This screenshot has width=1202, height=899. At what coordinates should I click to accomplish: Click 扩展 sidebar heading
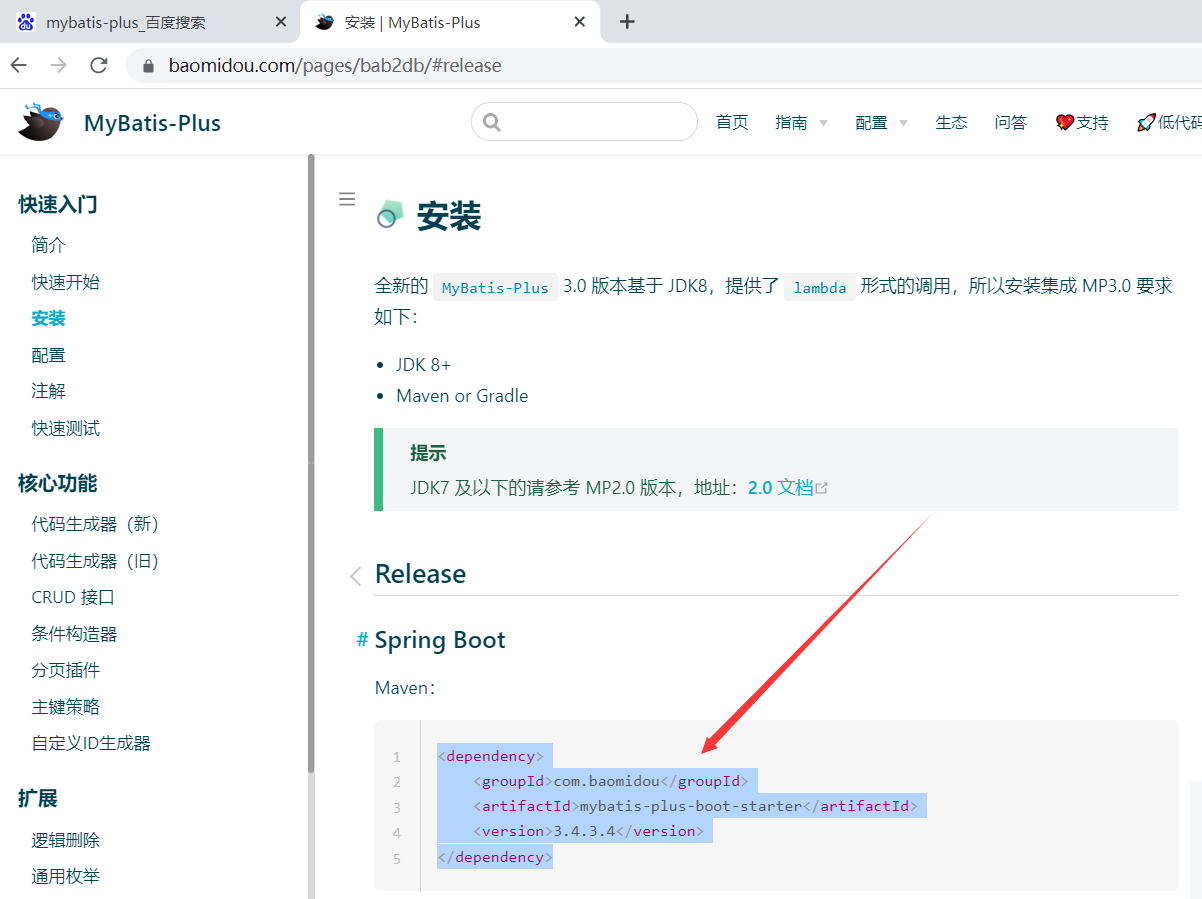click(38, 799)
